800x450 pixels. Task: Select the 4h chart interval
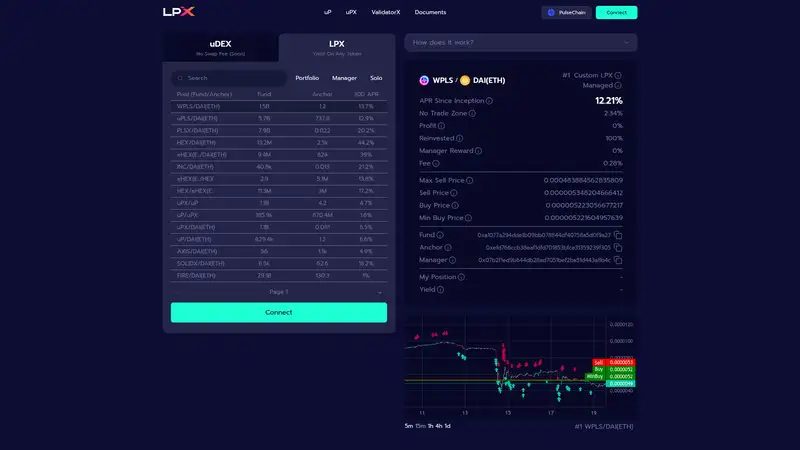click(x=439, y=426)
